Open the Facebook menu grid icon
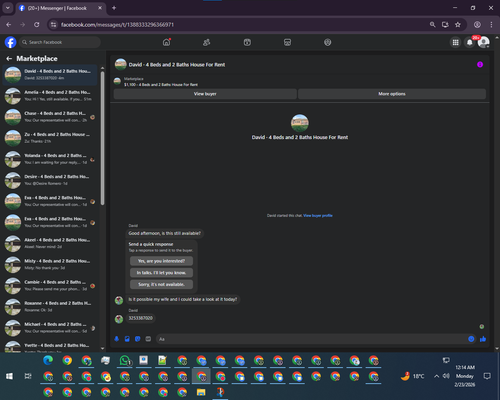 tap(455, 42)
